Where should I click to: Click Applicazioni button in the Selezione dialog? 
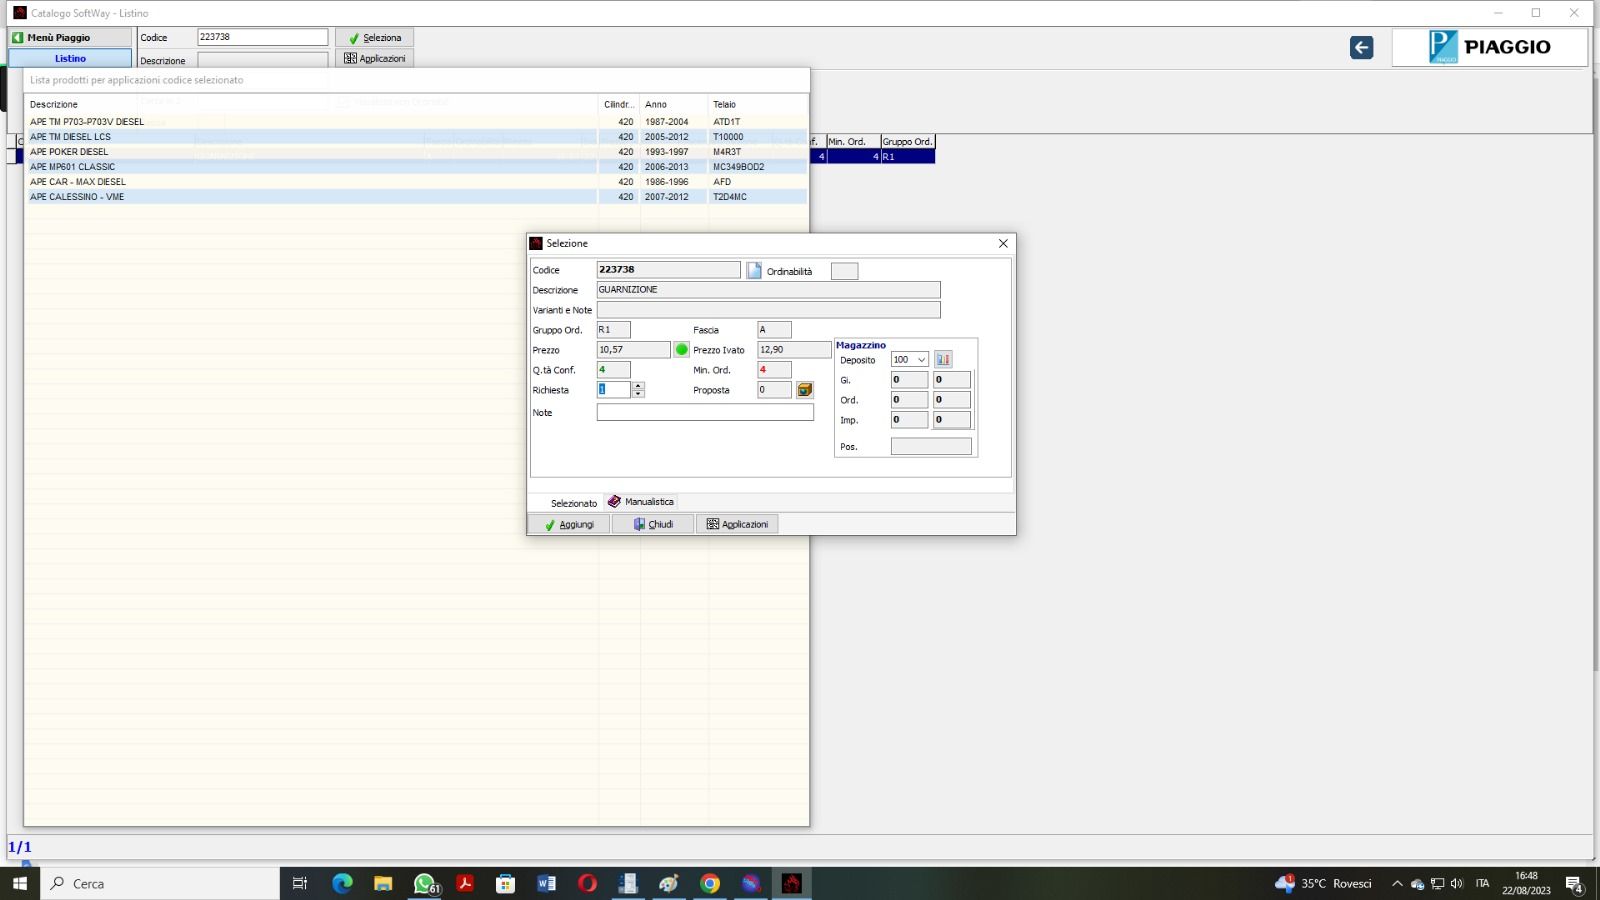tap(738, 524)
